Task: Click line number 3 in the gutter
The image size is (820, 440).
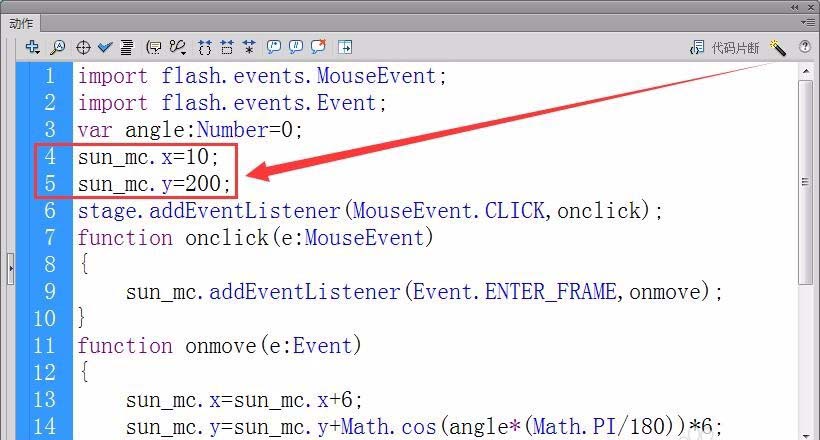Action: click(x=50, y=130)
